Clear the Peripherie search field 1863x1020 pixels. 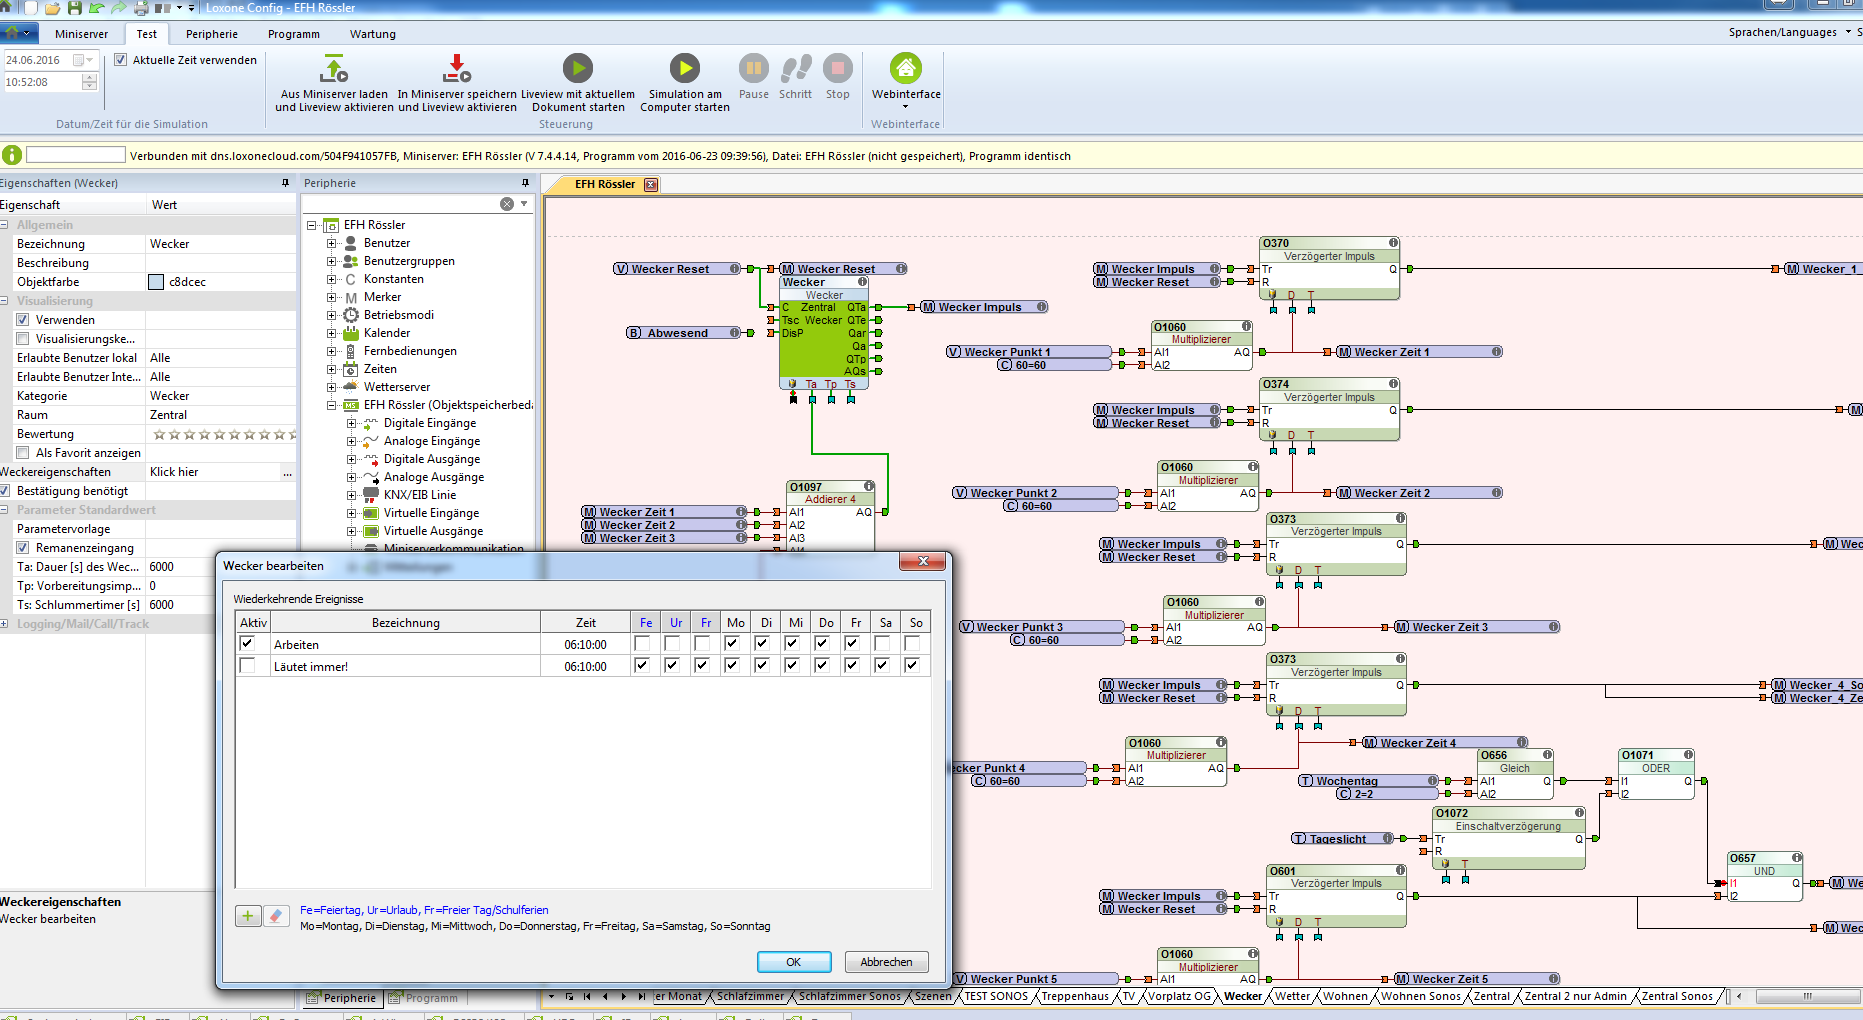[507, 204]
